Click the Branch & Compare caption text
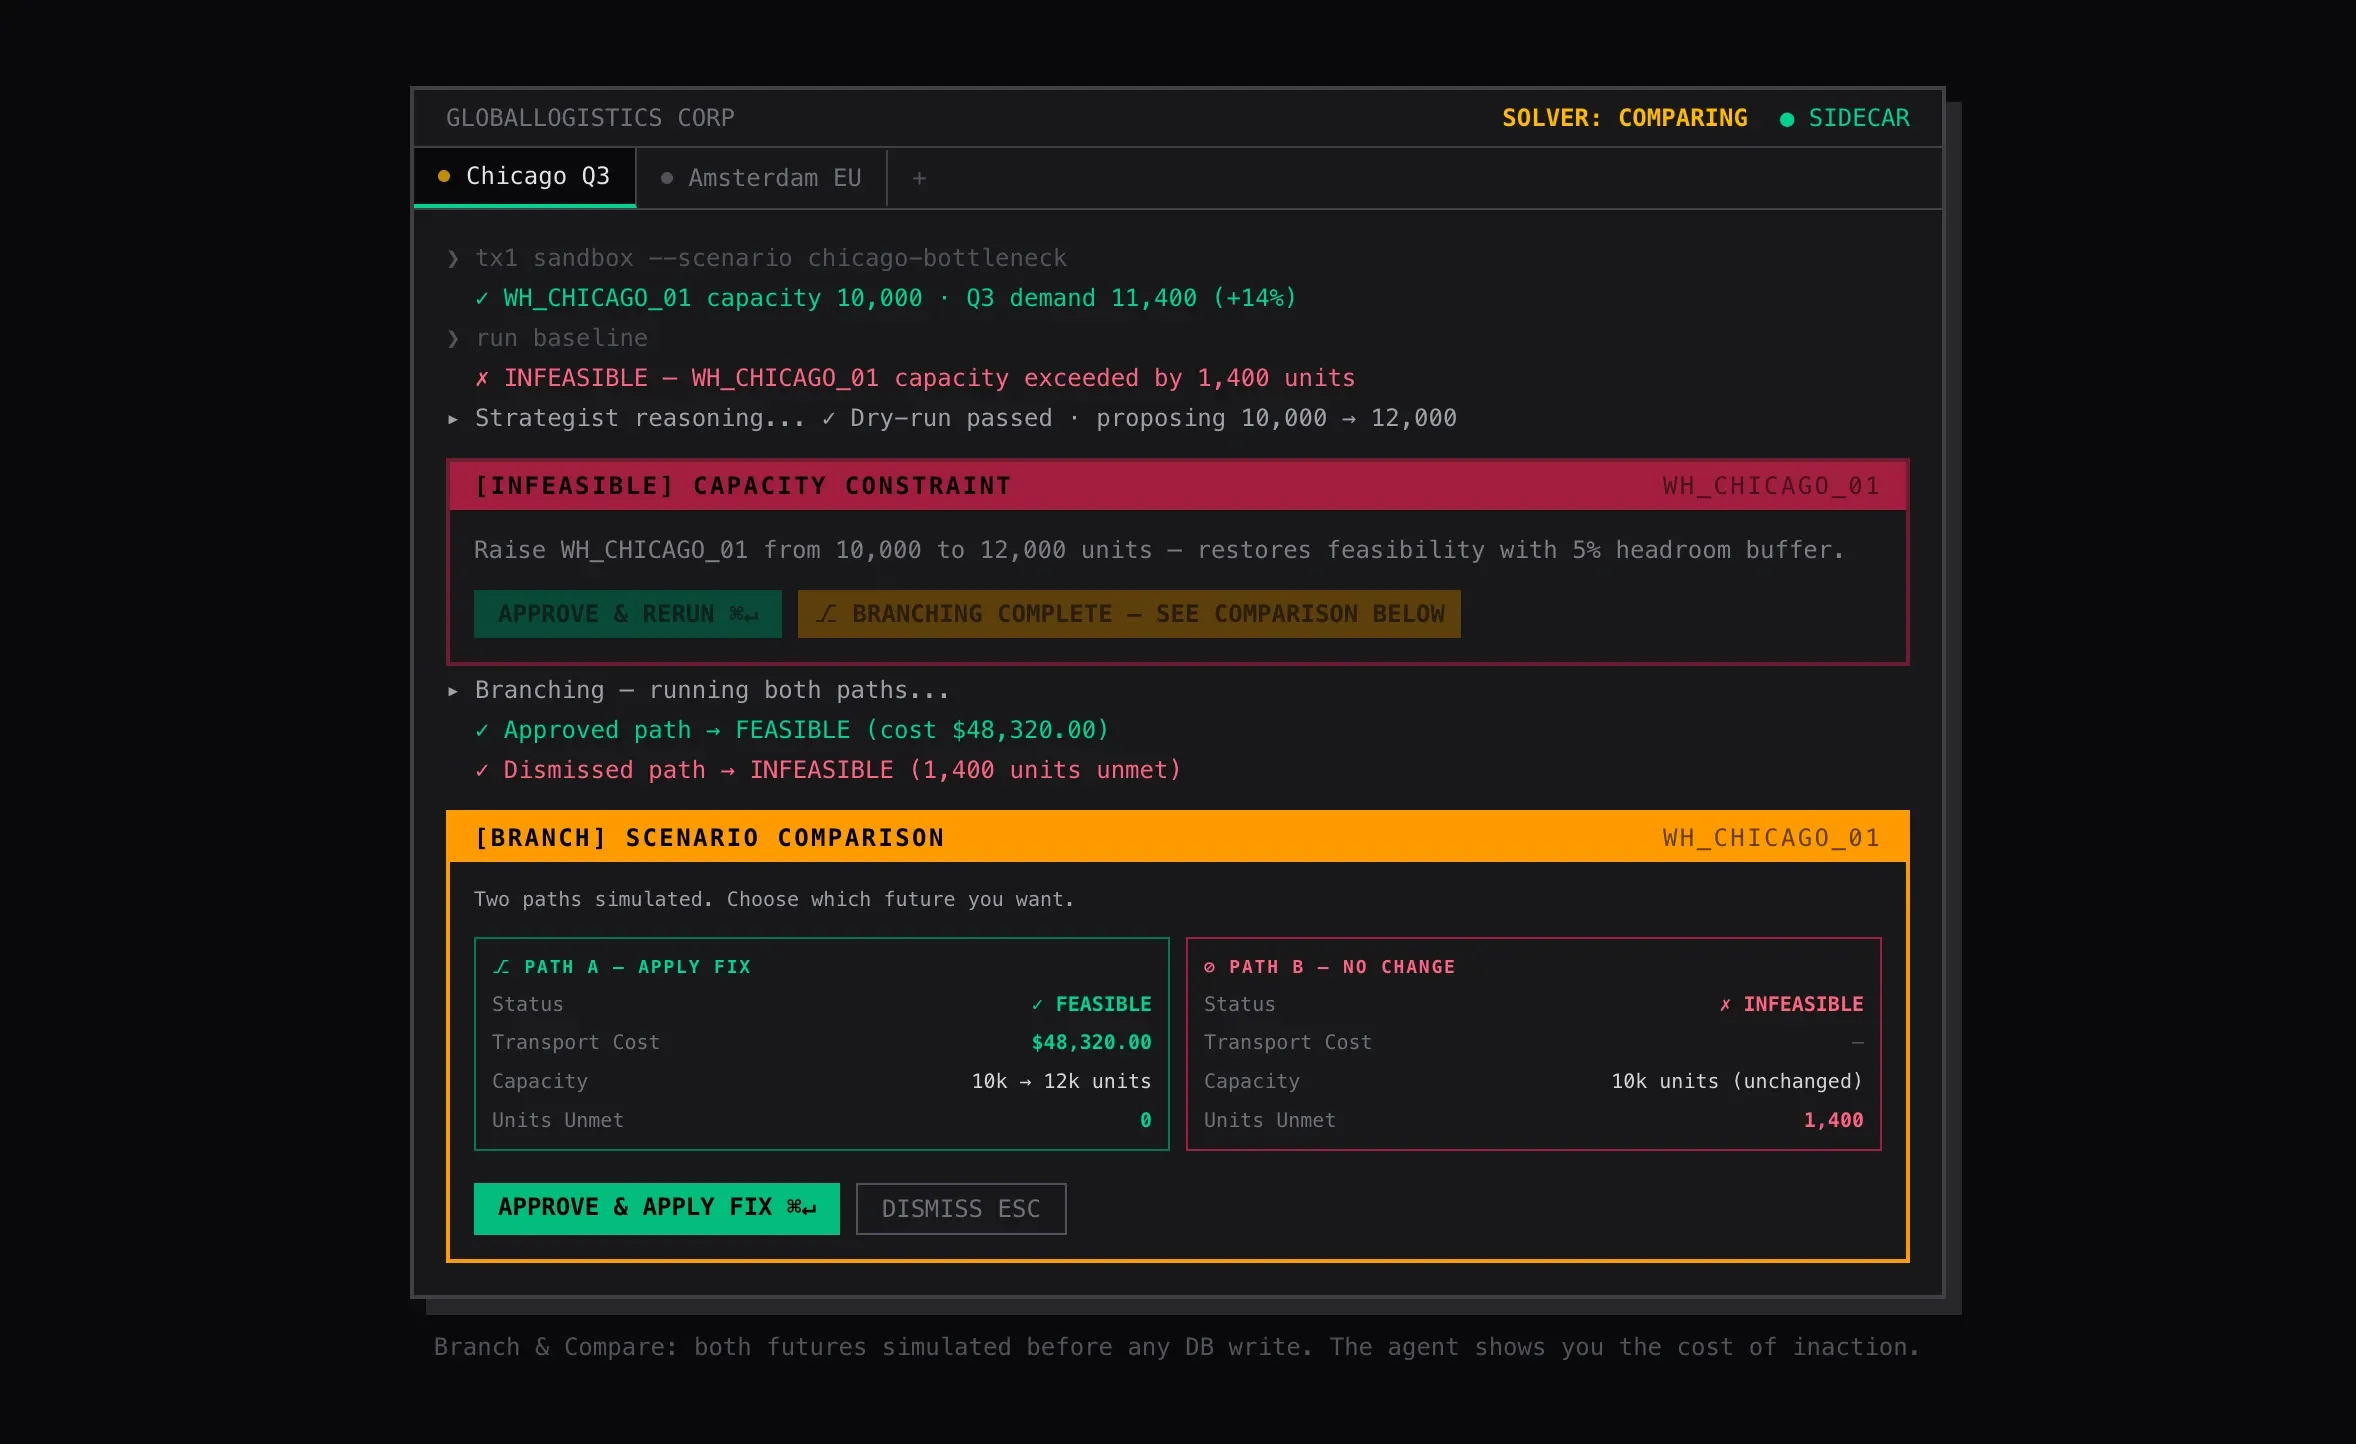This screenshot has width=2356, height=1444. point(1177,1347)
